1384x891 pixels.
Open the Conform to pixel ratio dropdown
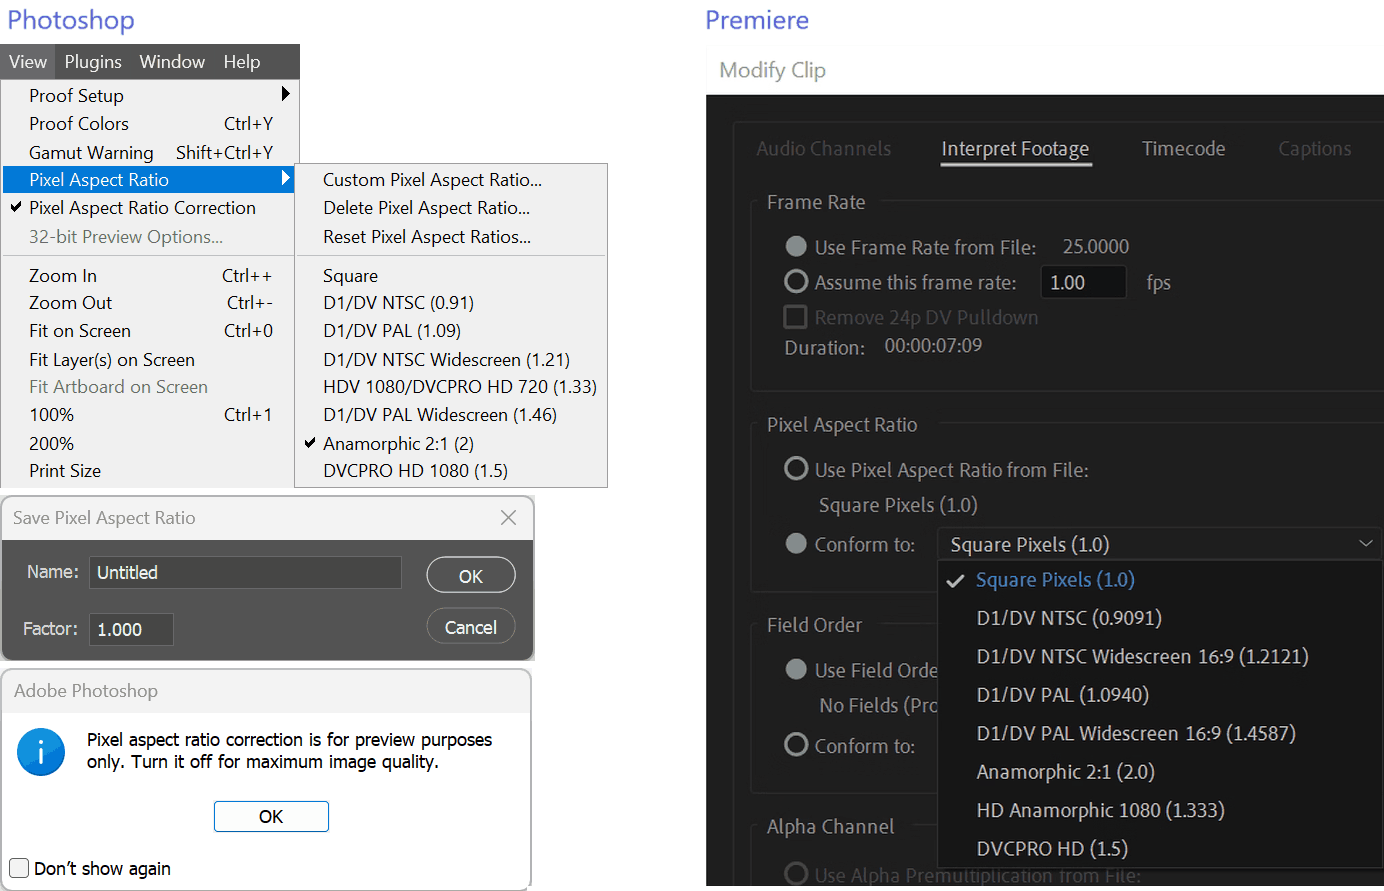[x=1160, y=544]
